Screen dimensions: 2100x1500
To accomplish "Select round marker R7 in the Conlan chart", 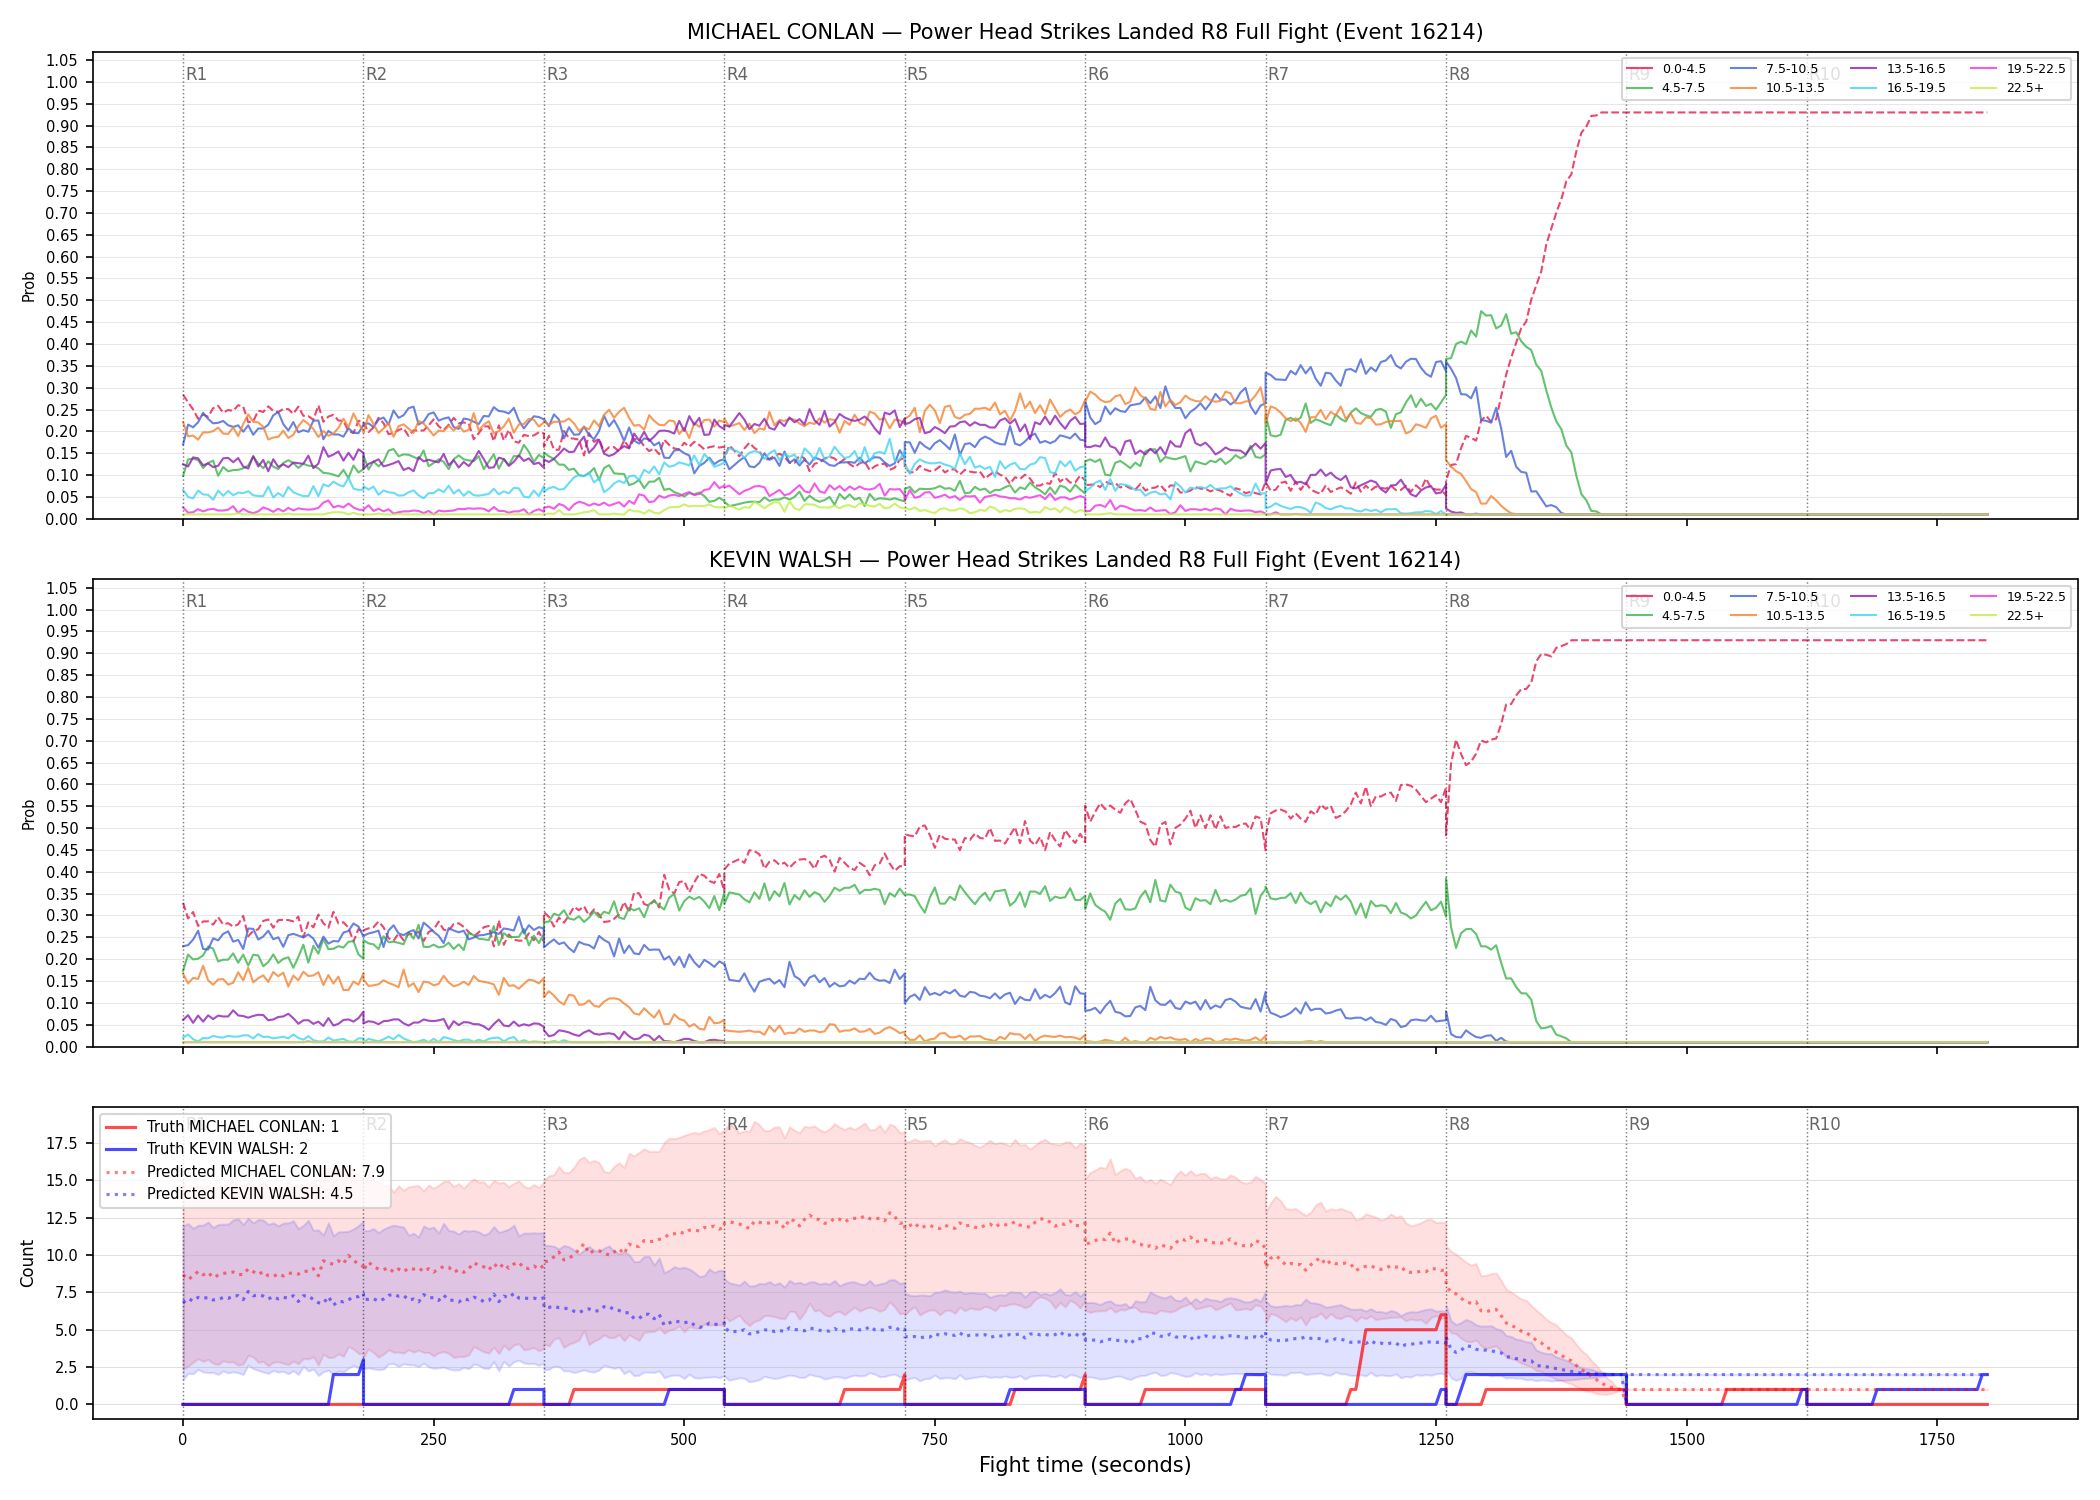I will pos(1278,74).
